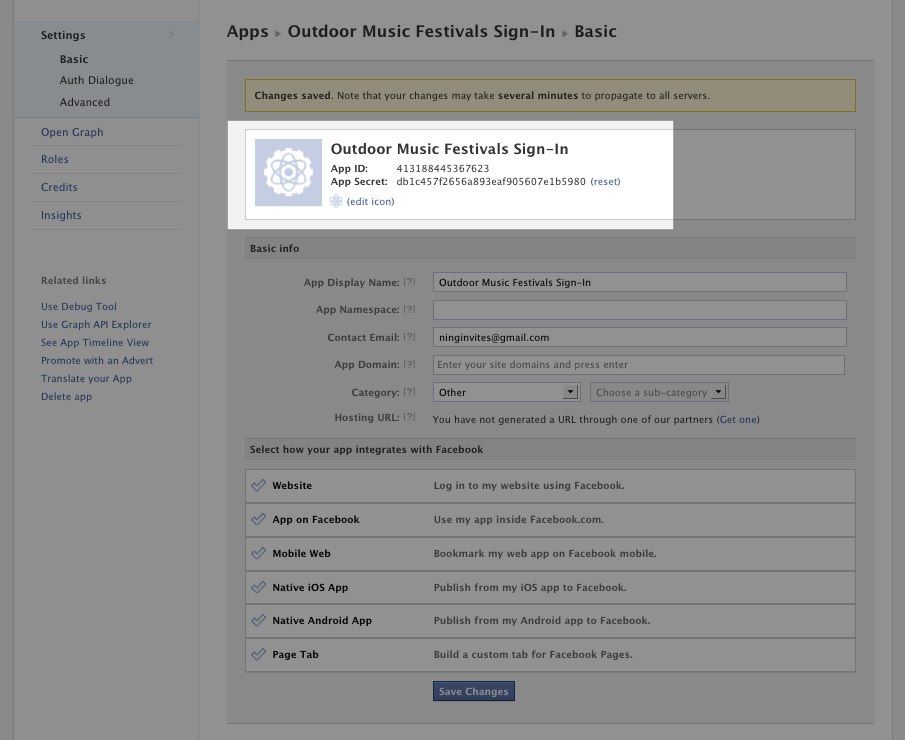This screenshot has height=740, width=905.
Task: Open help for Contact Email
Action: tap(409, 337)
